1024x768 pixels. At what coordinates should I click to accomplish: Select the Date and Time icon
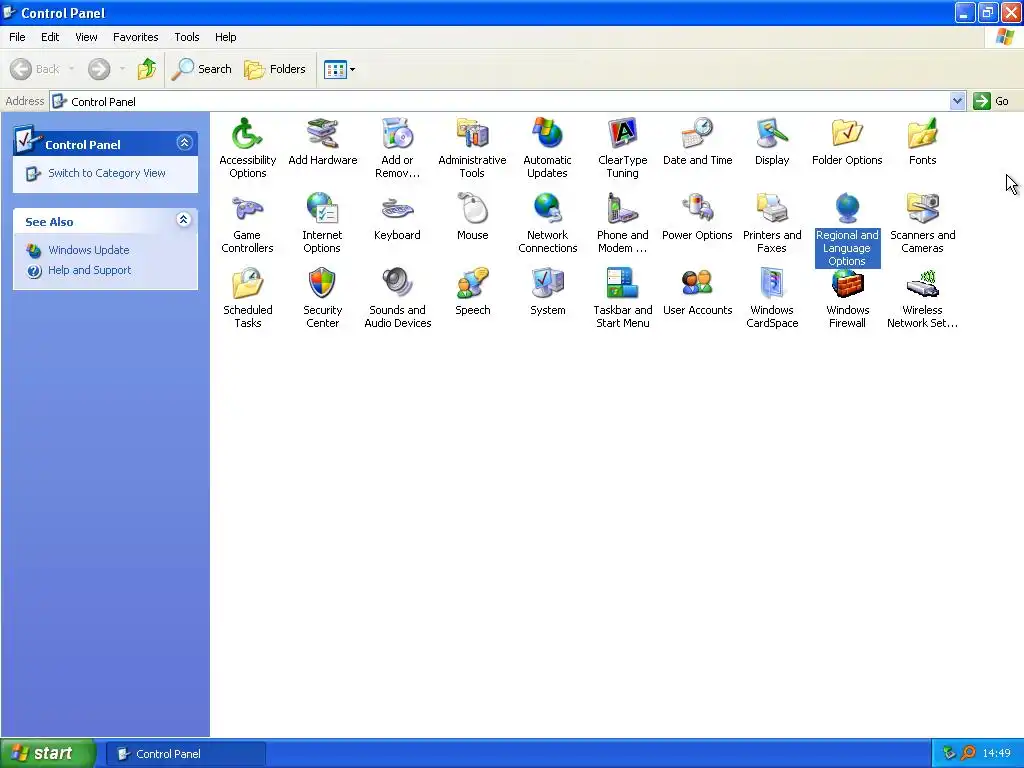pyautogui.click(x=697, y=133)
